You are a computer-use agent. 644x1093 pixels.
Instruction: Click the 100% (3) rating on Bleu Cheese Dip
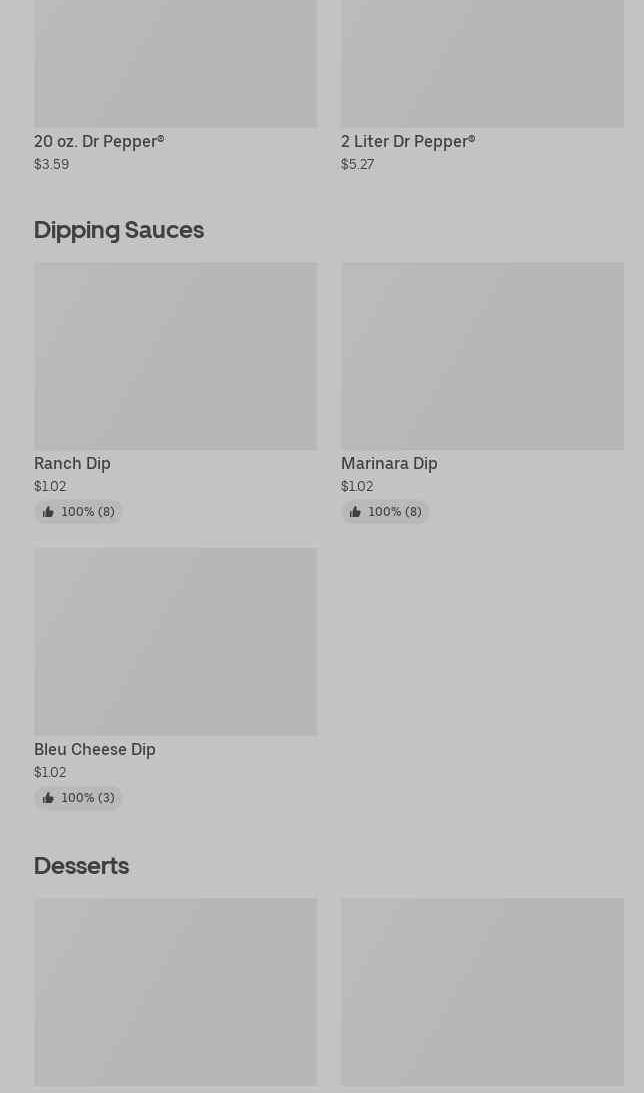(87, 798)
